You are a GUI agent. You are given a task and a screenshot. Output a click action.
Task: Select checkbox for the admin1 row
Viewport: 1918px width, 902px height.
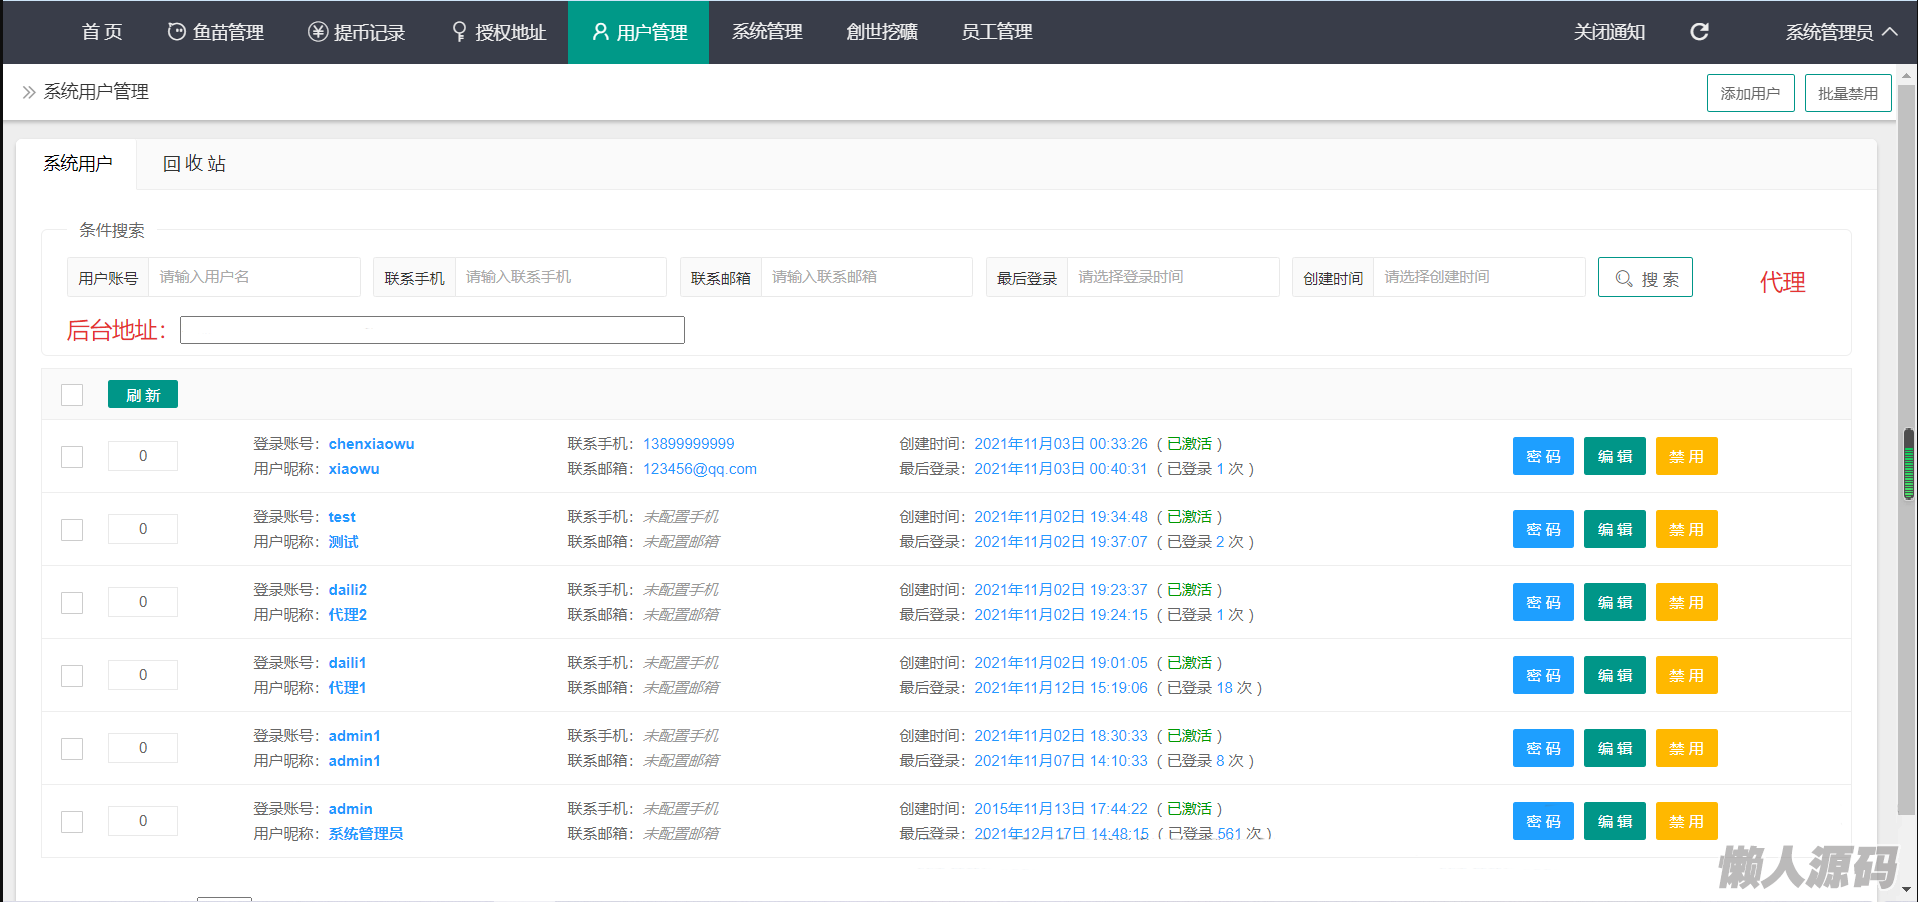72,749
